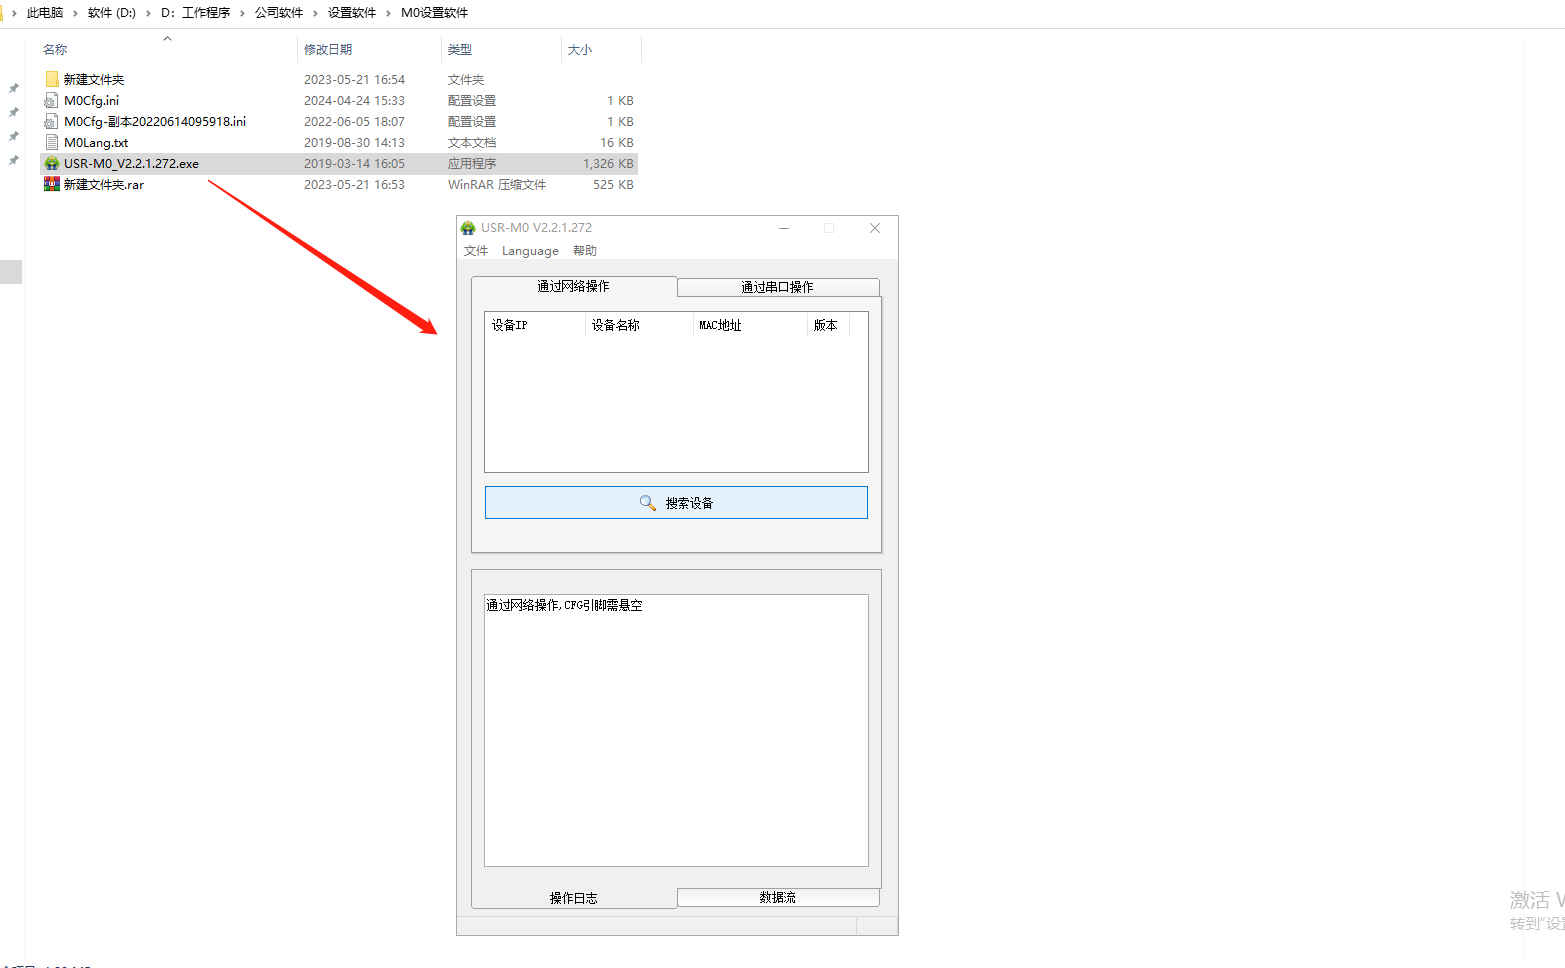Viewport: 1565px width, 968px height.
Task: Switch to the 操作日志 tab
Action: [574, 898]
